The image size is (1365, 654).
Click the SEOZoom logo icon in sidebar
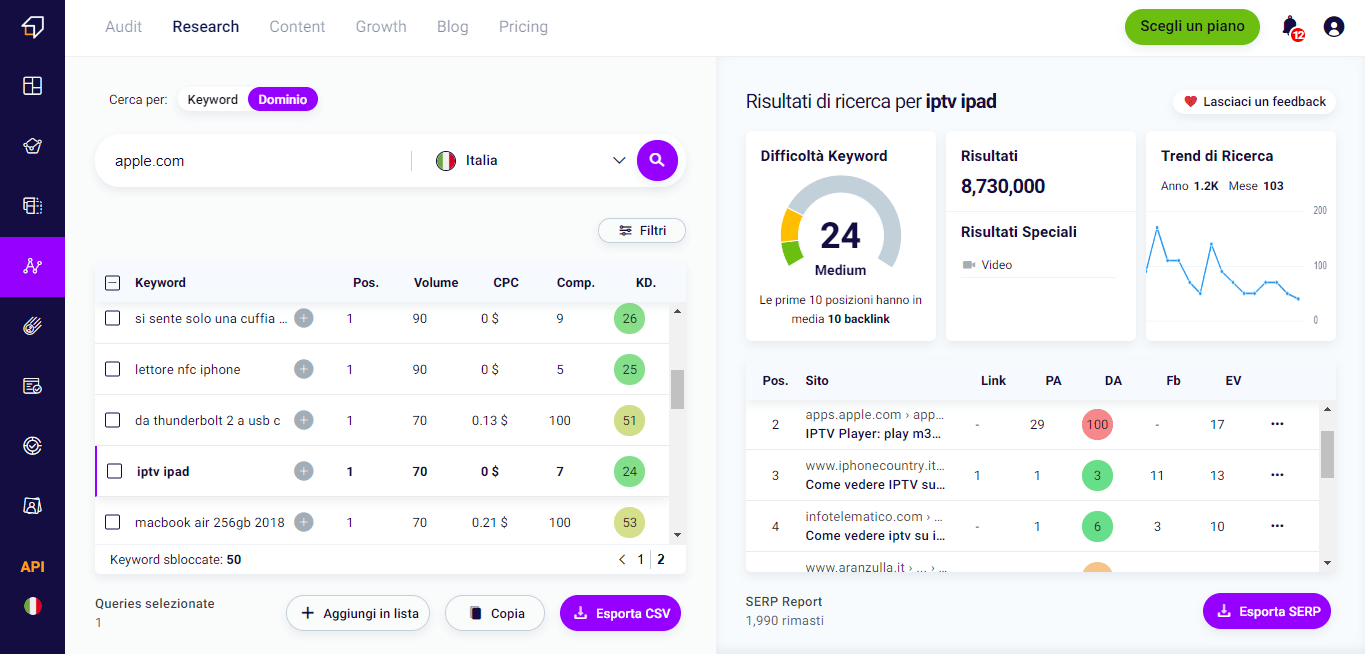(x=32, y=27)
